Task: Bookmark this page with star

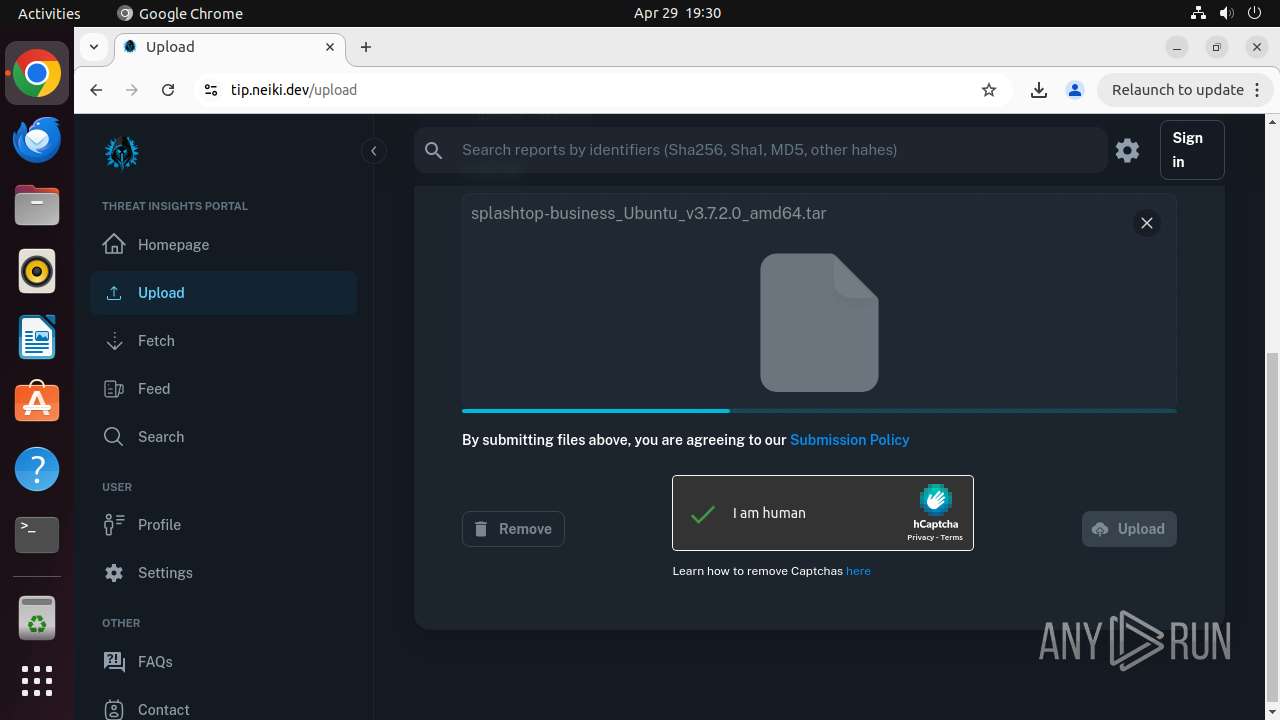Action: point(989,90)
